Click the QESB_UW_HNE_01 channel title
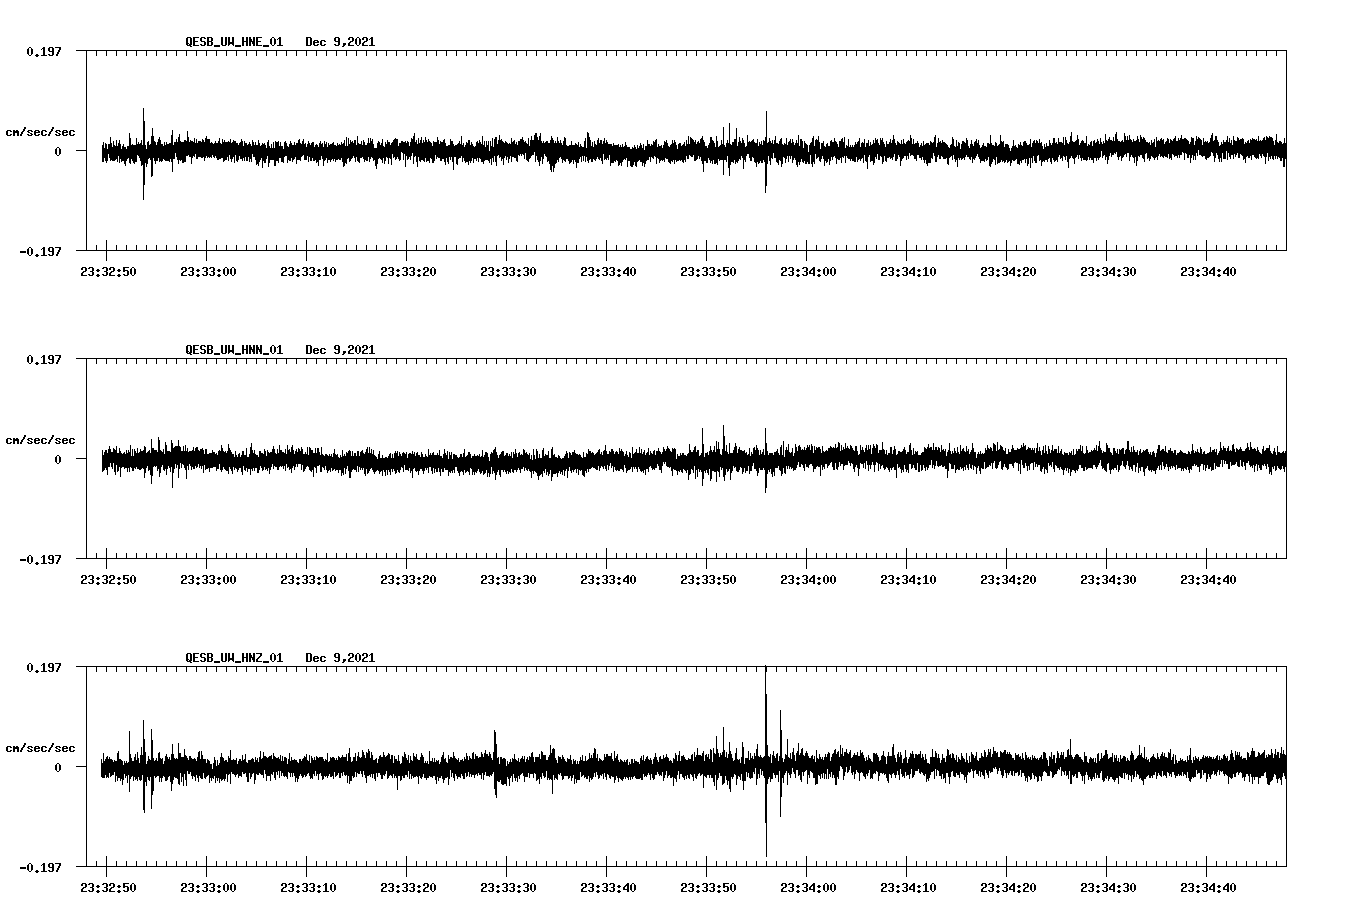Image resolution: width=1358 pixels, height=924 pixels. point(234,42)
